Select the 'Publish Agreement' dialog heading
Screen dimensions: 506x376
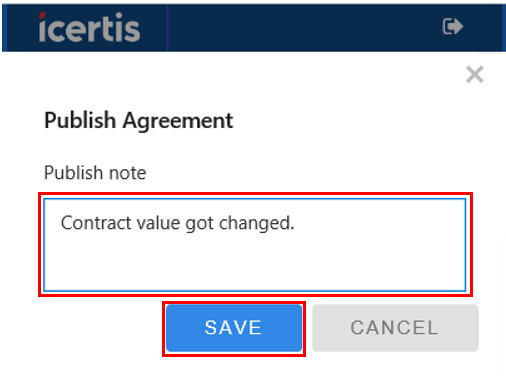tap(139, 120)
